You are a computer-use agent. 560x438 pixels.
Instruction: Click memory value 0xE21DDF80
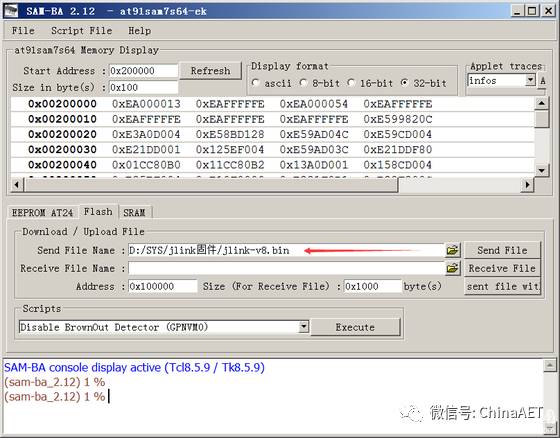click(398, 149)
